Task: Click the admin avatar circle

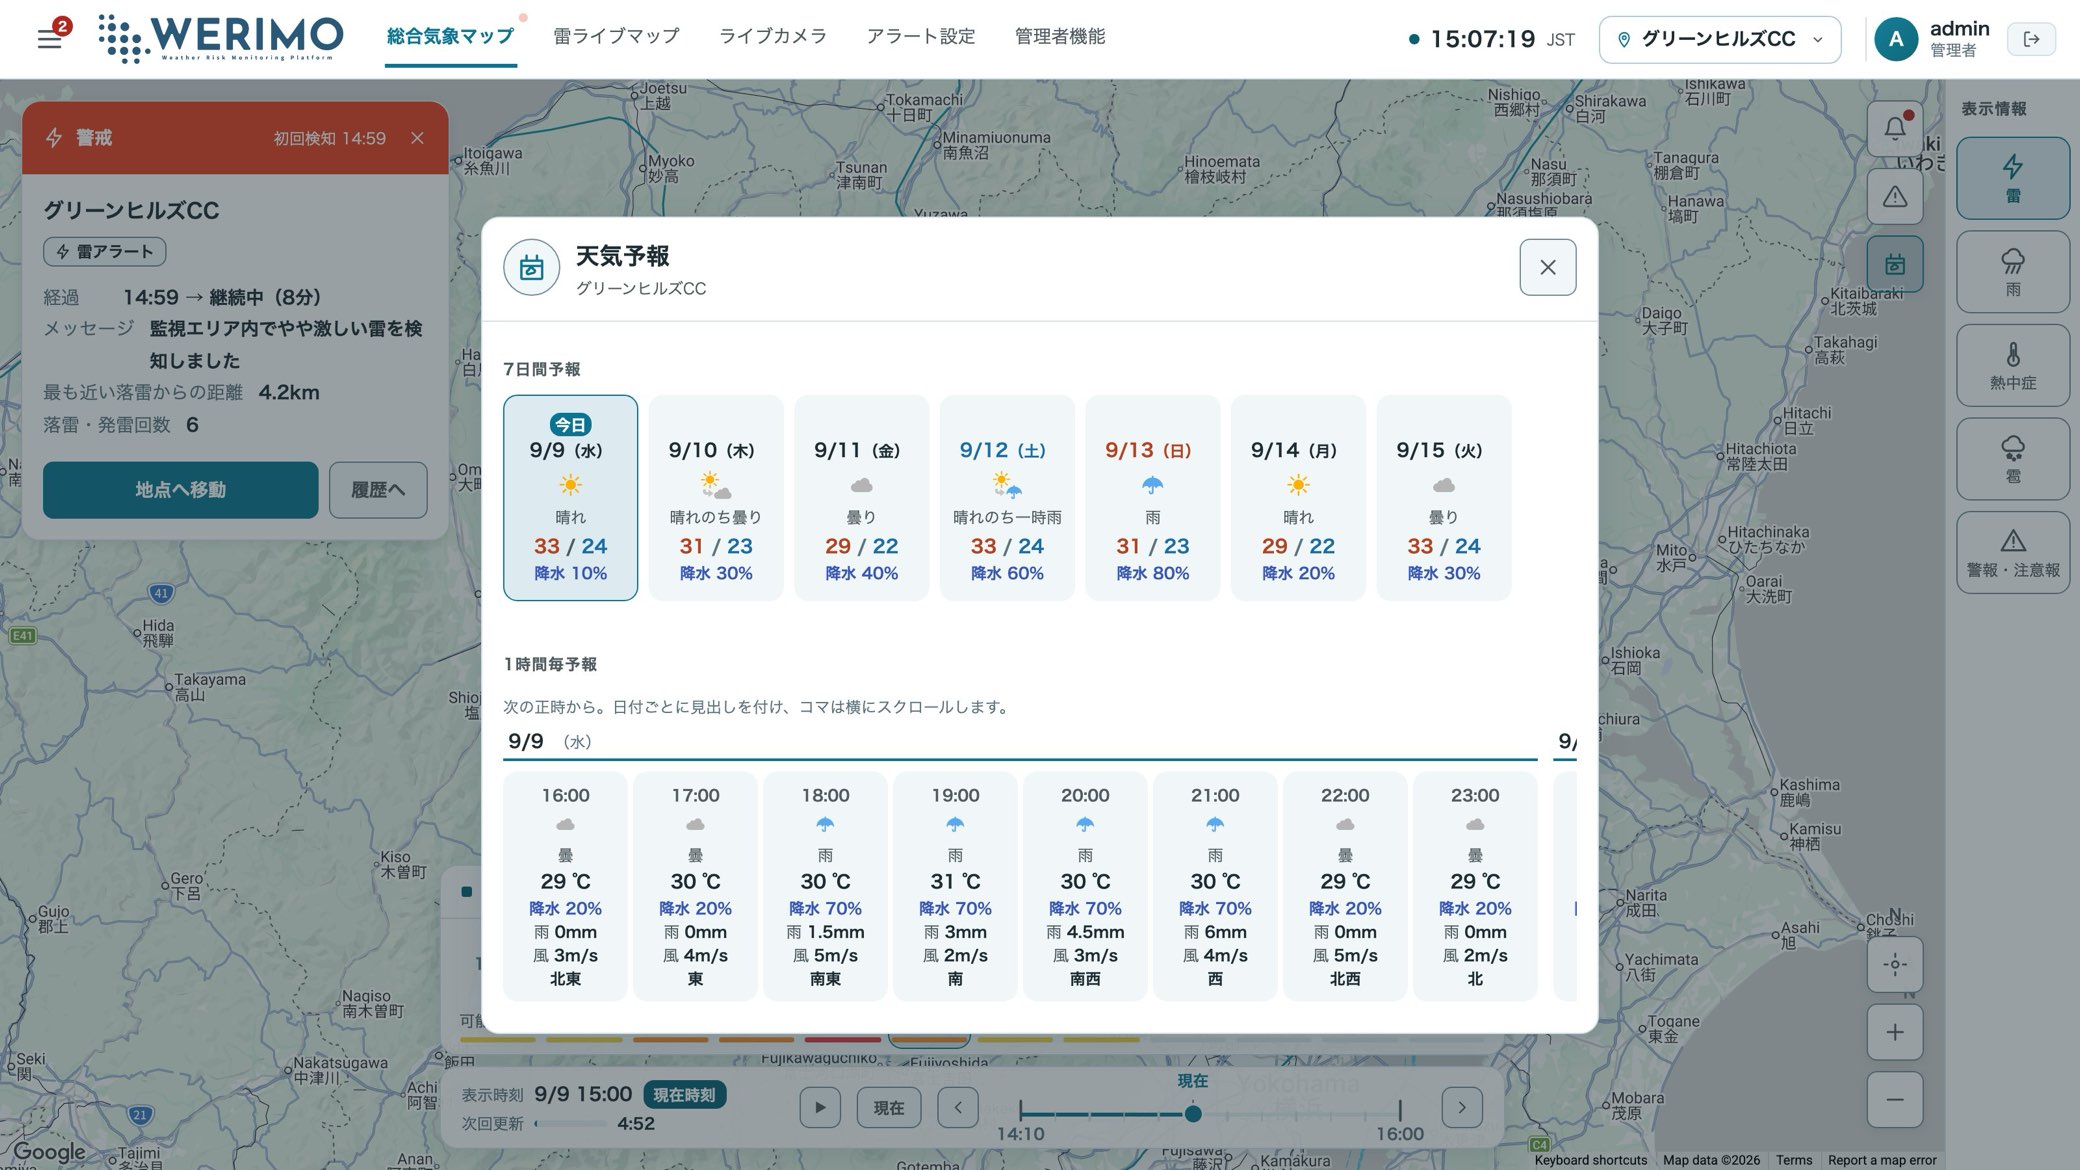Action: click(1895, 39)
